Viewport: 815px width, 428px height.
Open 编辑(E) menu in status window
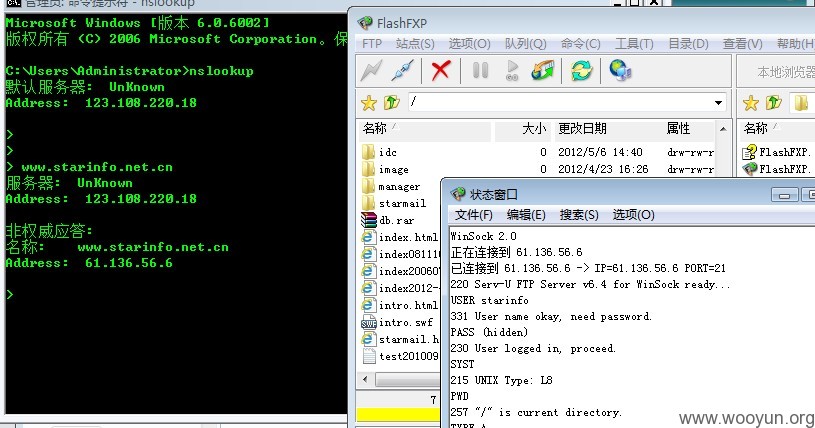point(526,215)
